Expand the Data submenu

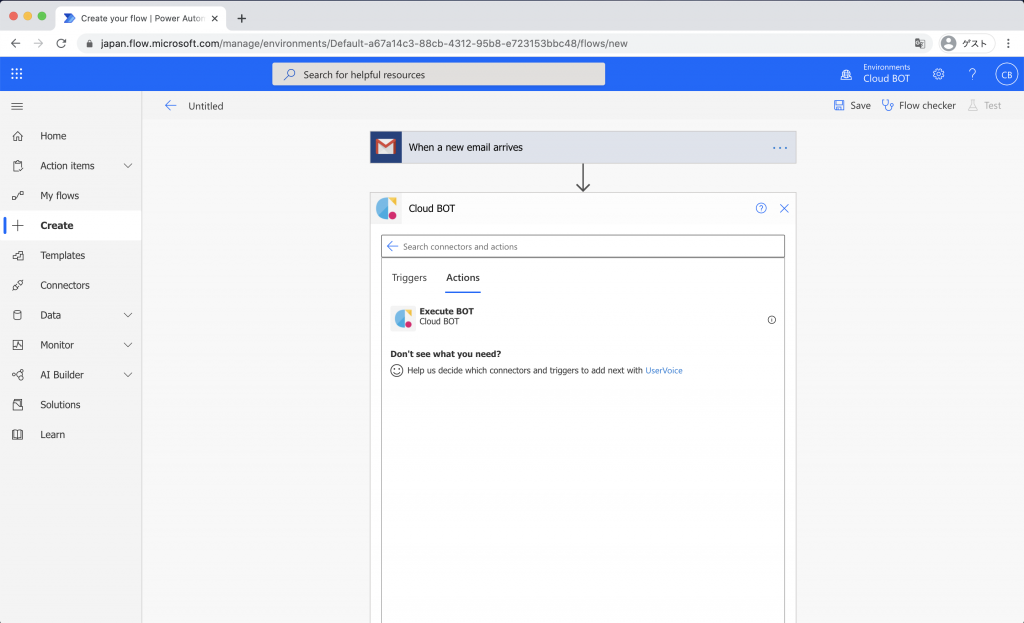click(x=128, y=315)
